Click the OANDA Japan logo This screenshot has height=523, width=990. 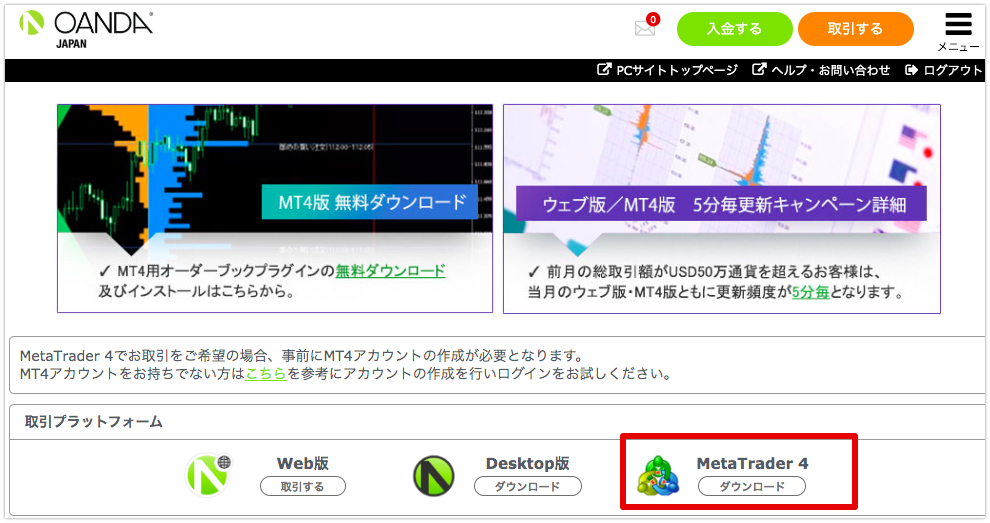click(86, 30)
